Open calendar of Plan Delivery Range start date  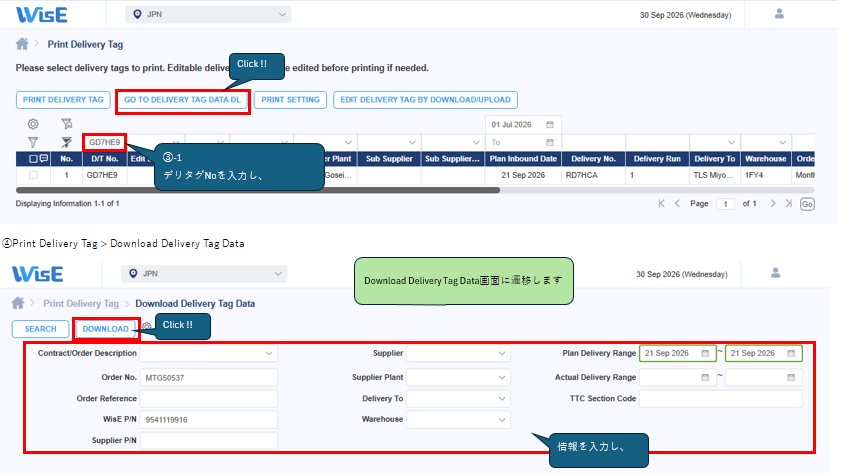[705, 353]
